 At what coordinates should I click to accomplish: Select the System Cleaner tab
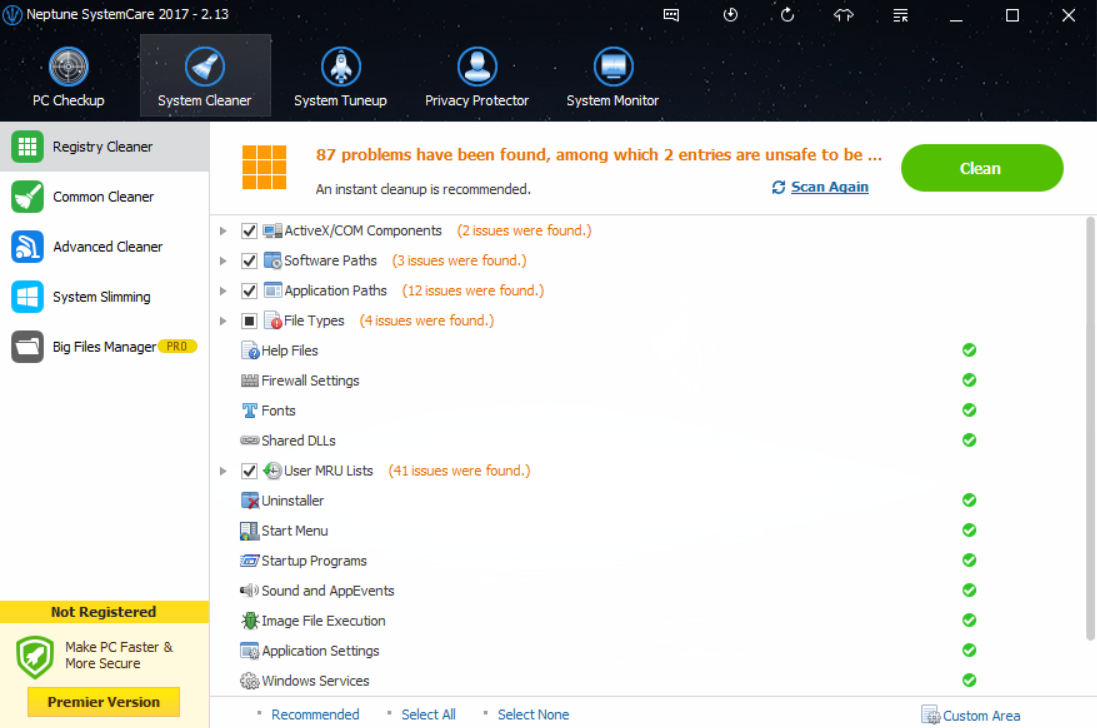pos(205,76)
